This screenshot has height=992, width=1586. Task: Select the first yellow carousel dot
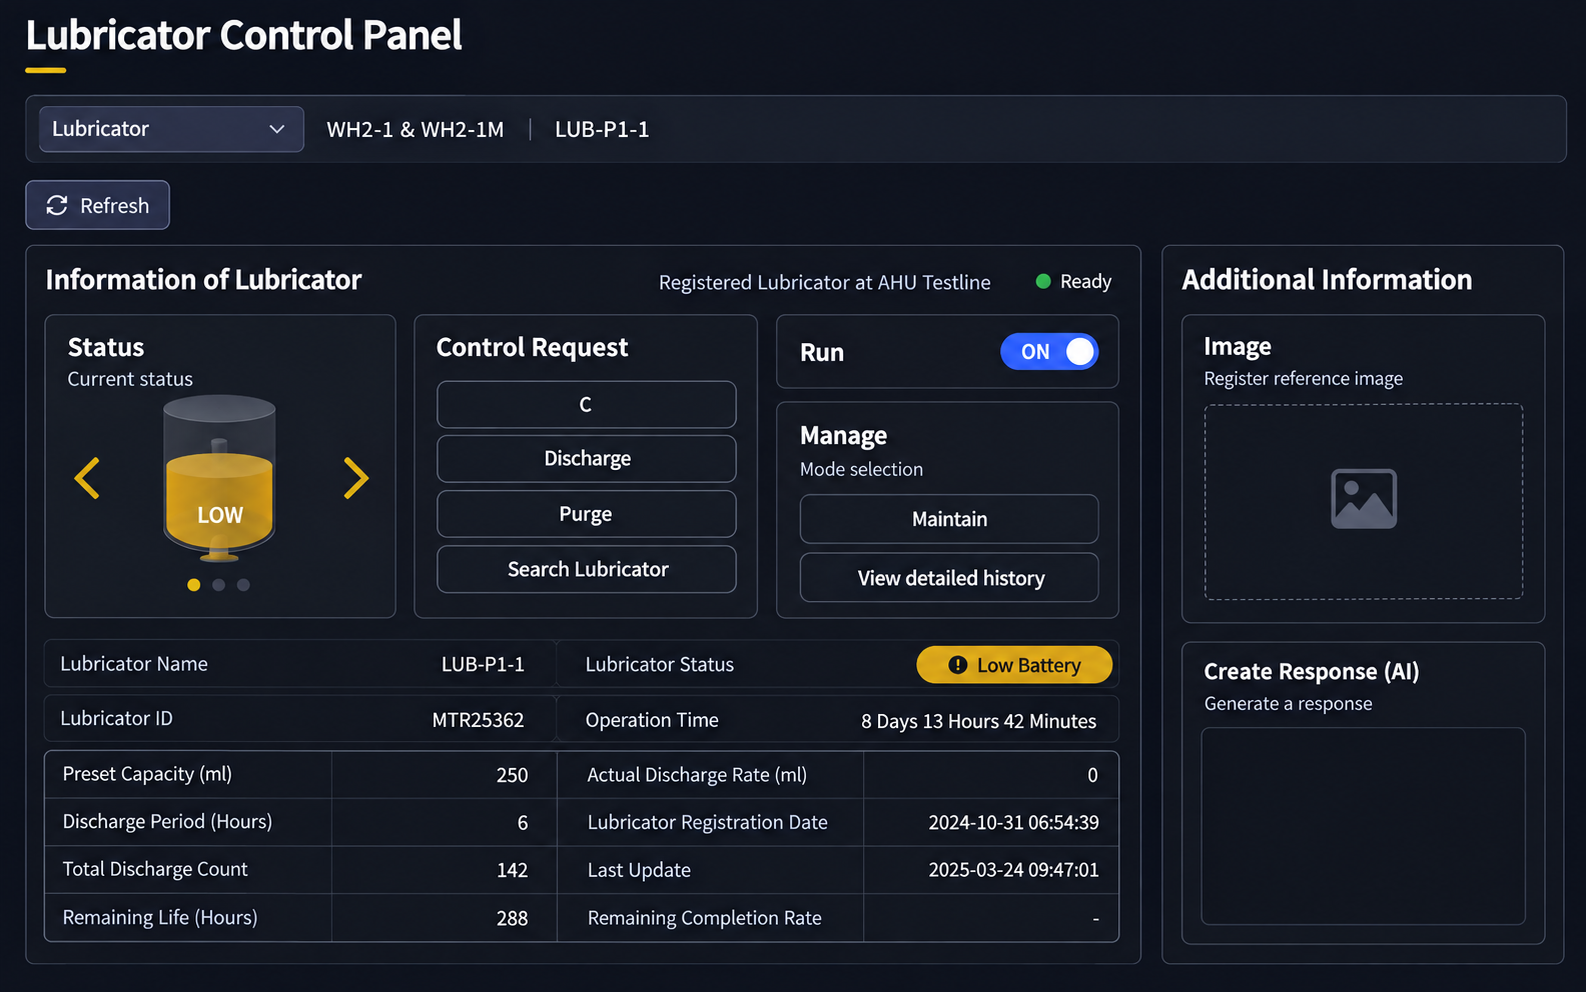tap(194, 585)
